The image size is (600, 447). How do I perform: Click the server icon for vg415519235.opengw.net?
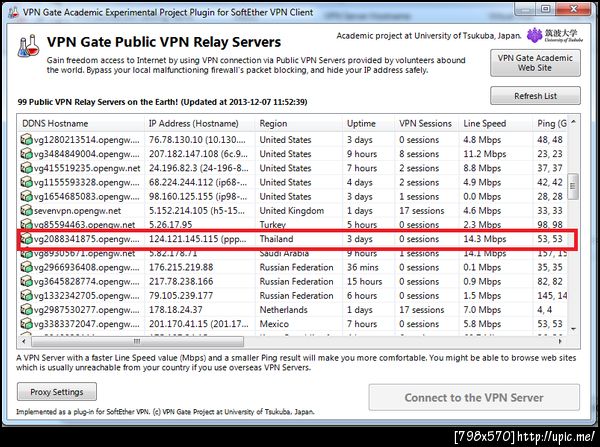tap(26, 168)
